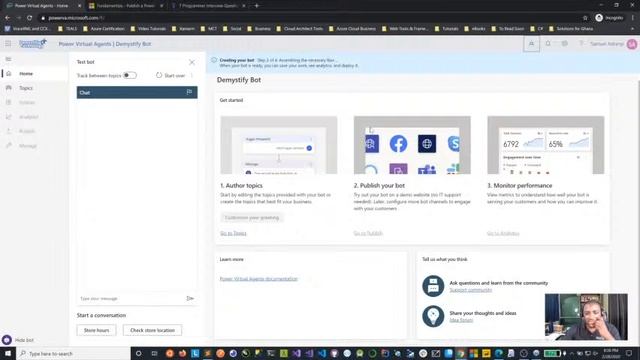Click Hide bot at bottom left

(18, 340)
